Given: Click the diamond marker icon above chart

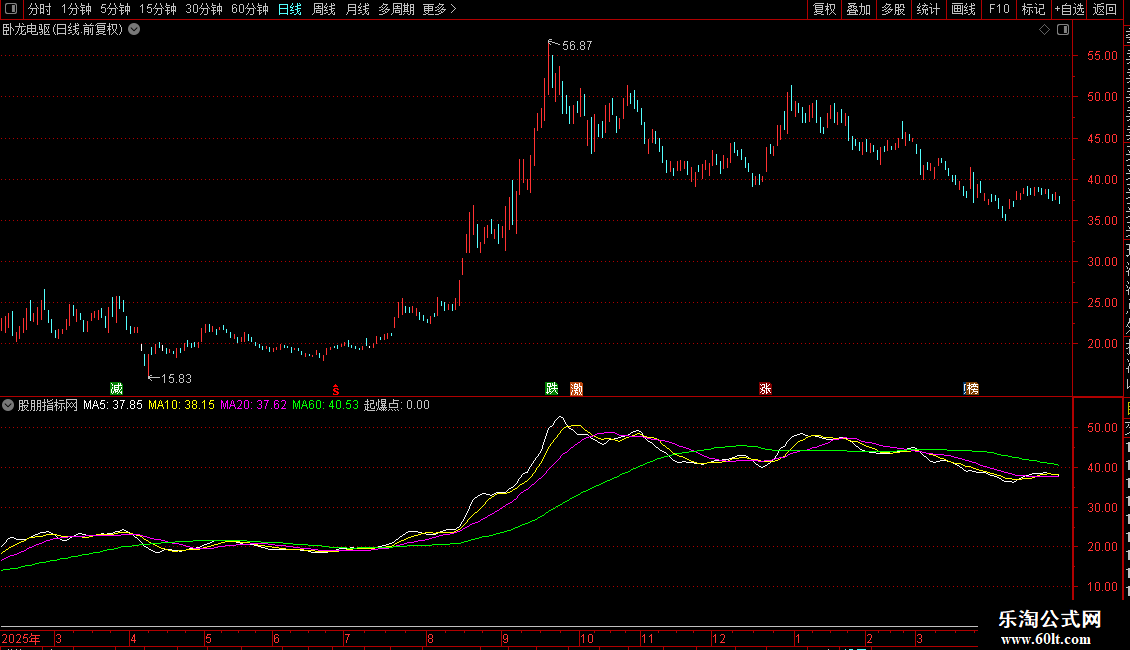Looking at the screenshot, I should [1044, 30].
